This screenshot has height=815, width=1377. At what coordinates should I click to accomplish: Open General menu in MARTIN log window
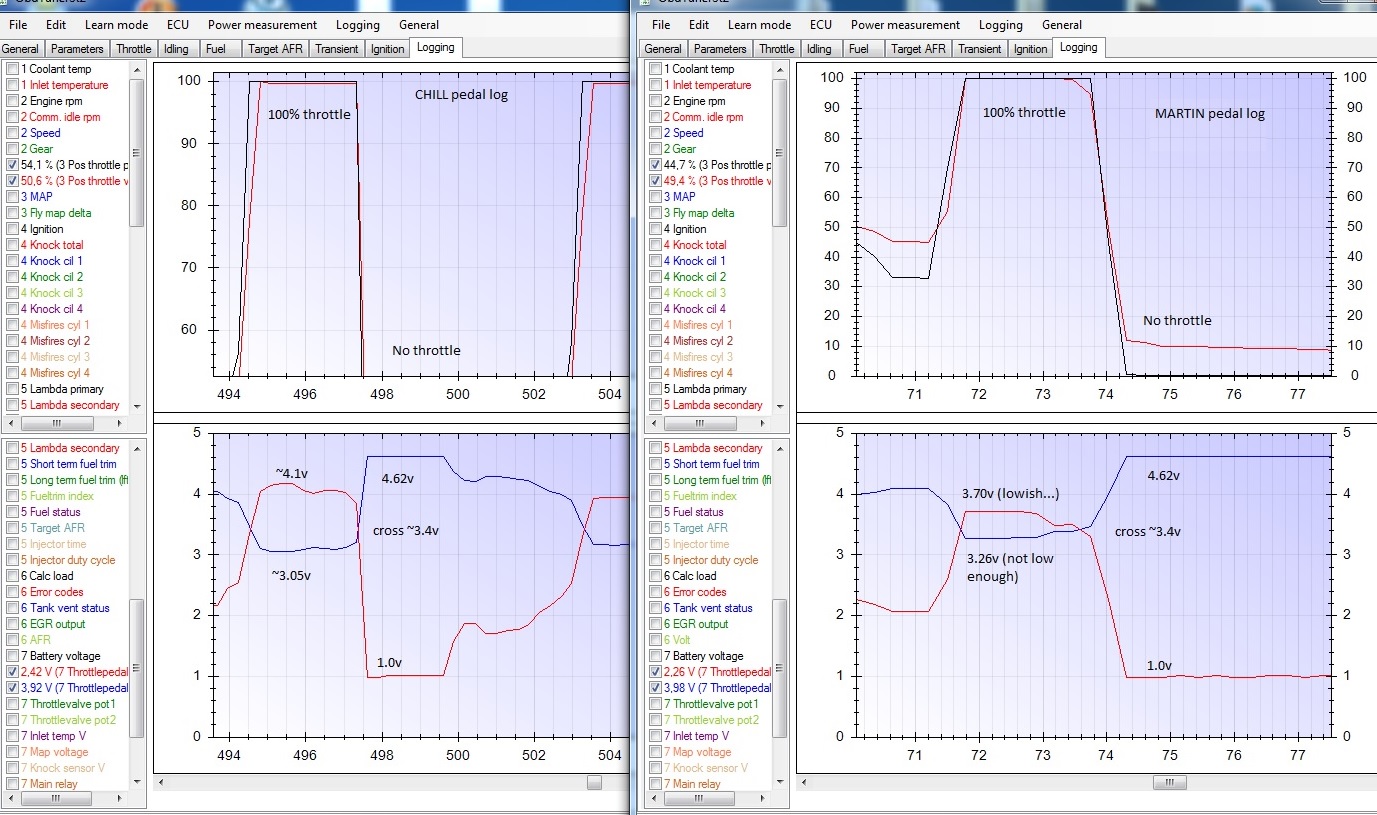coord(1062,24)
